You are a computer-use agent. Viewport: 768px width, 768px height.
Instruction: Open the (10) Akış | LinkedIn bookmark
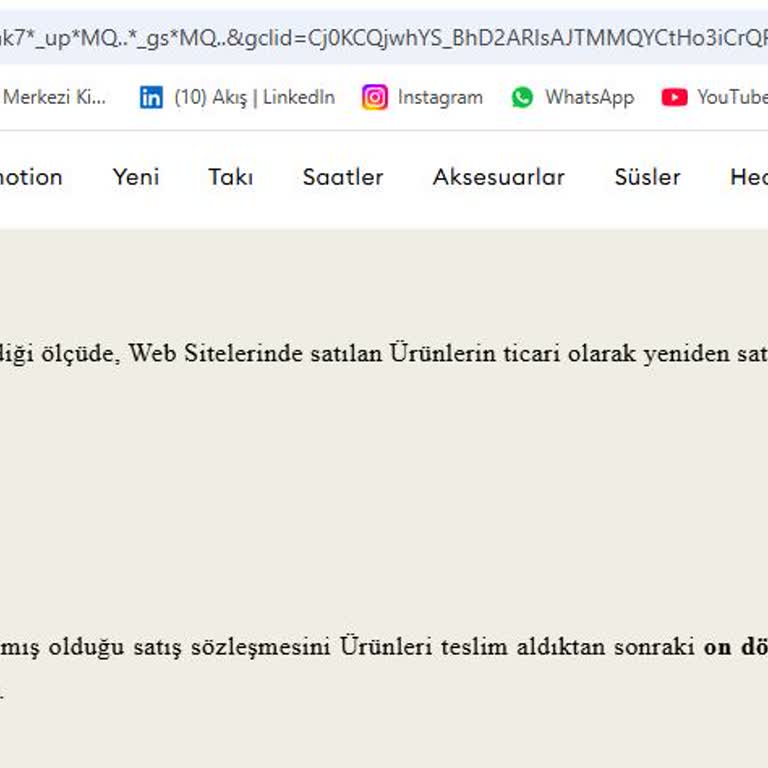pos(255,97)
